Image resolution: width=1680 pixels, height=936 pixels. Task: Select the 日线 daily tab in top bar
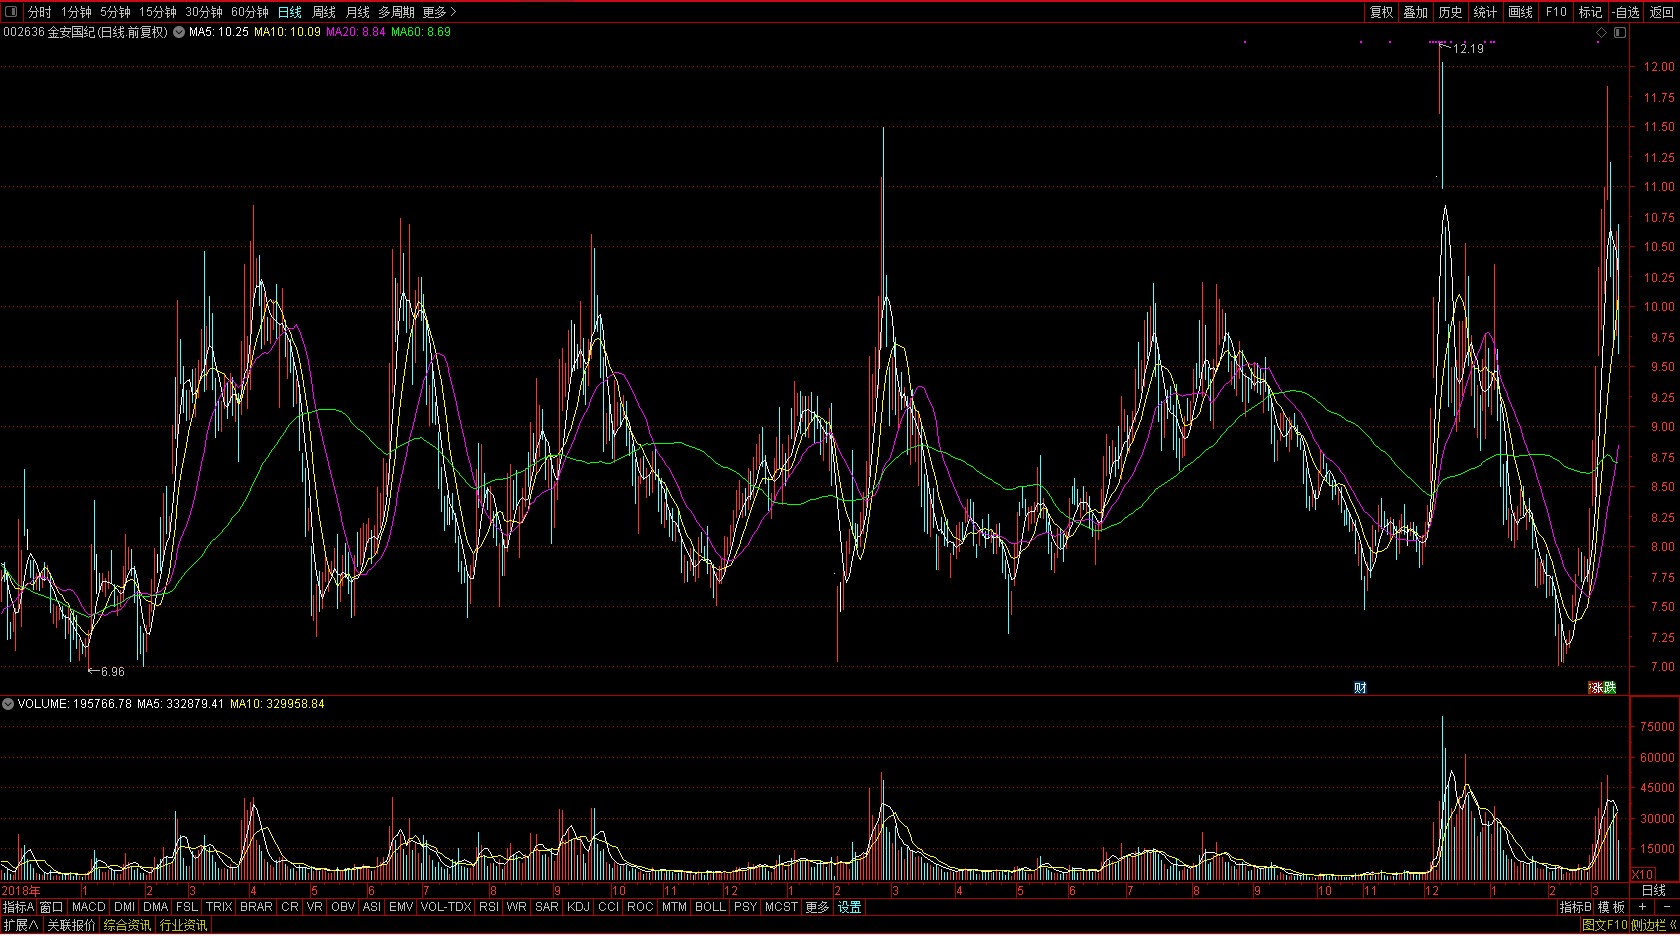click(290, 12)
